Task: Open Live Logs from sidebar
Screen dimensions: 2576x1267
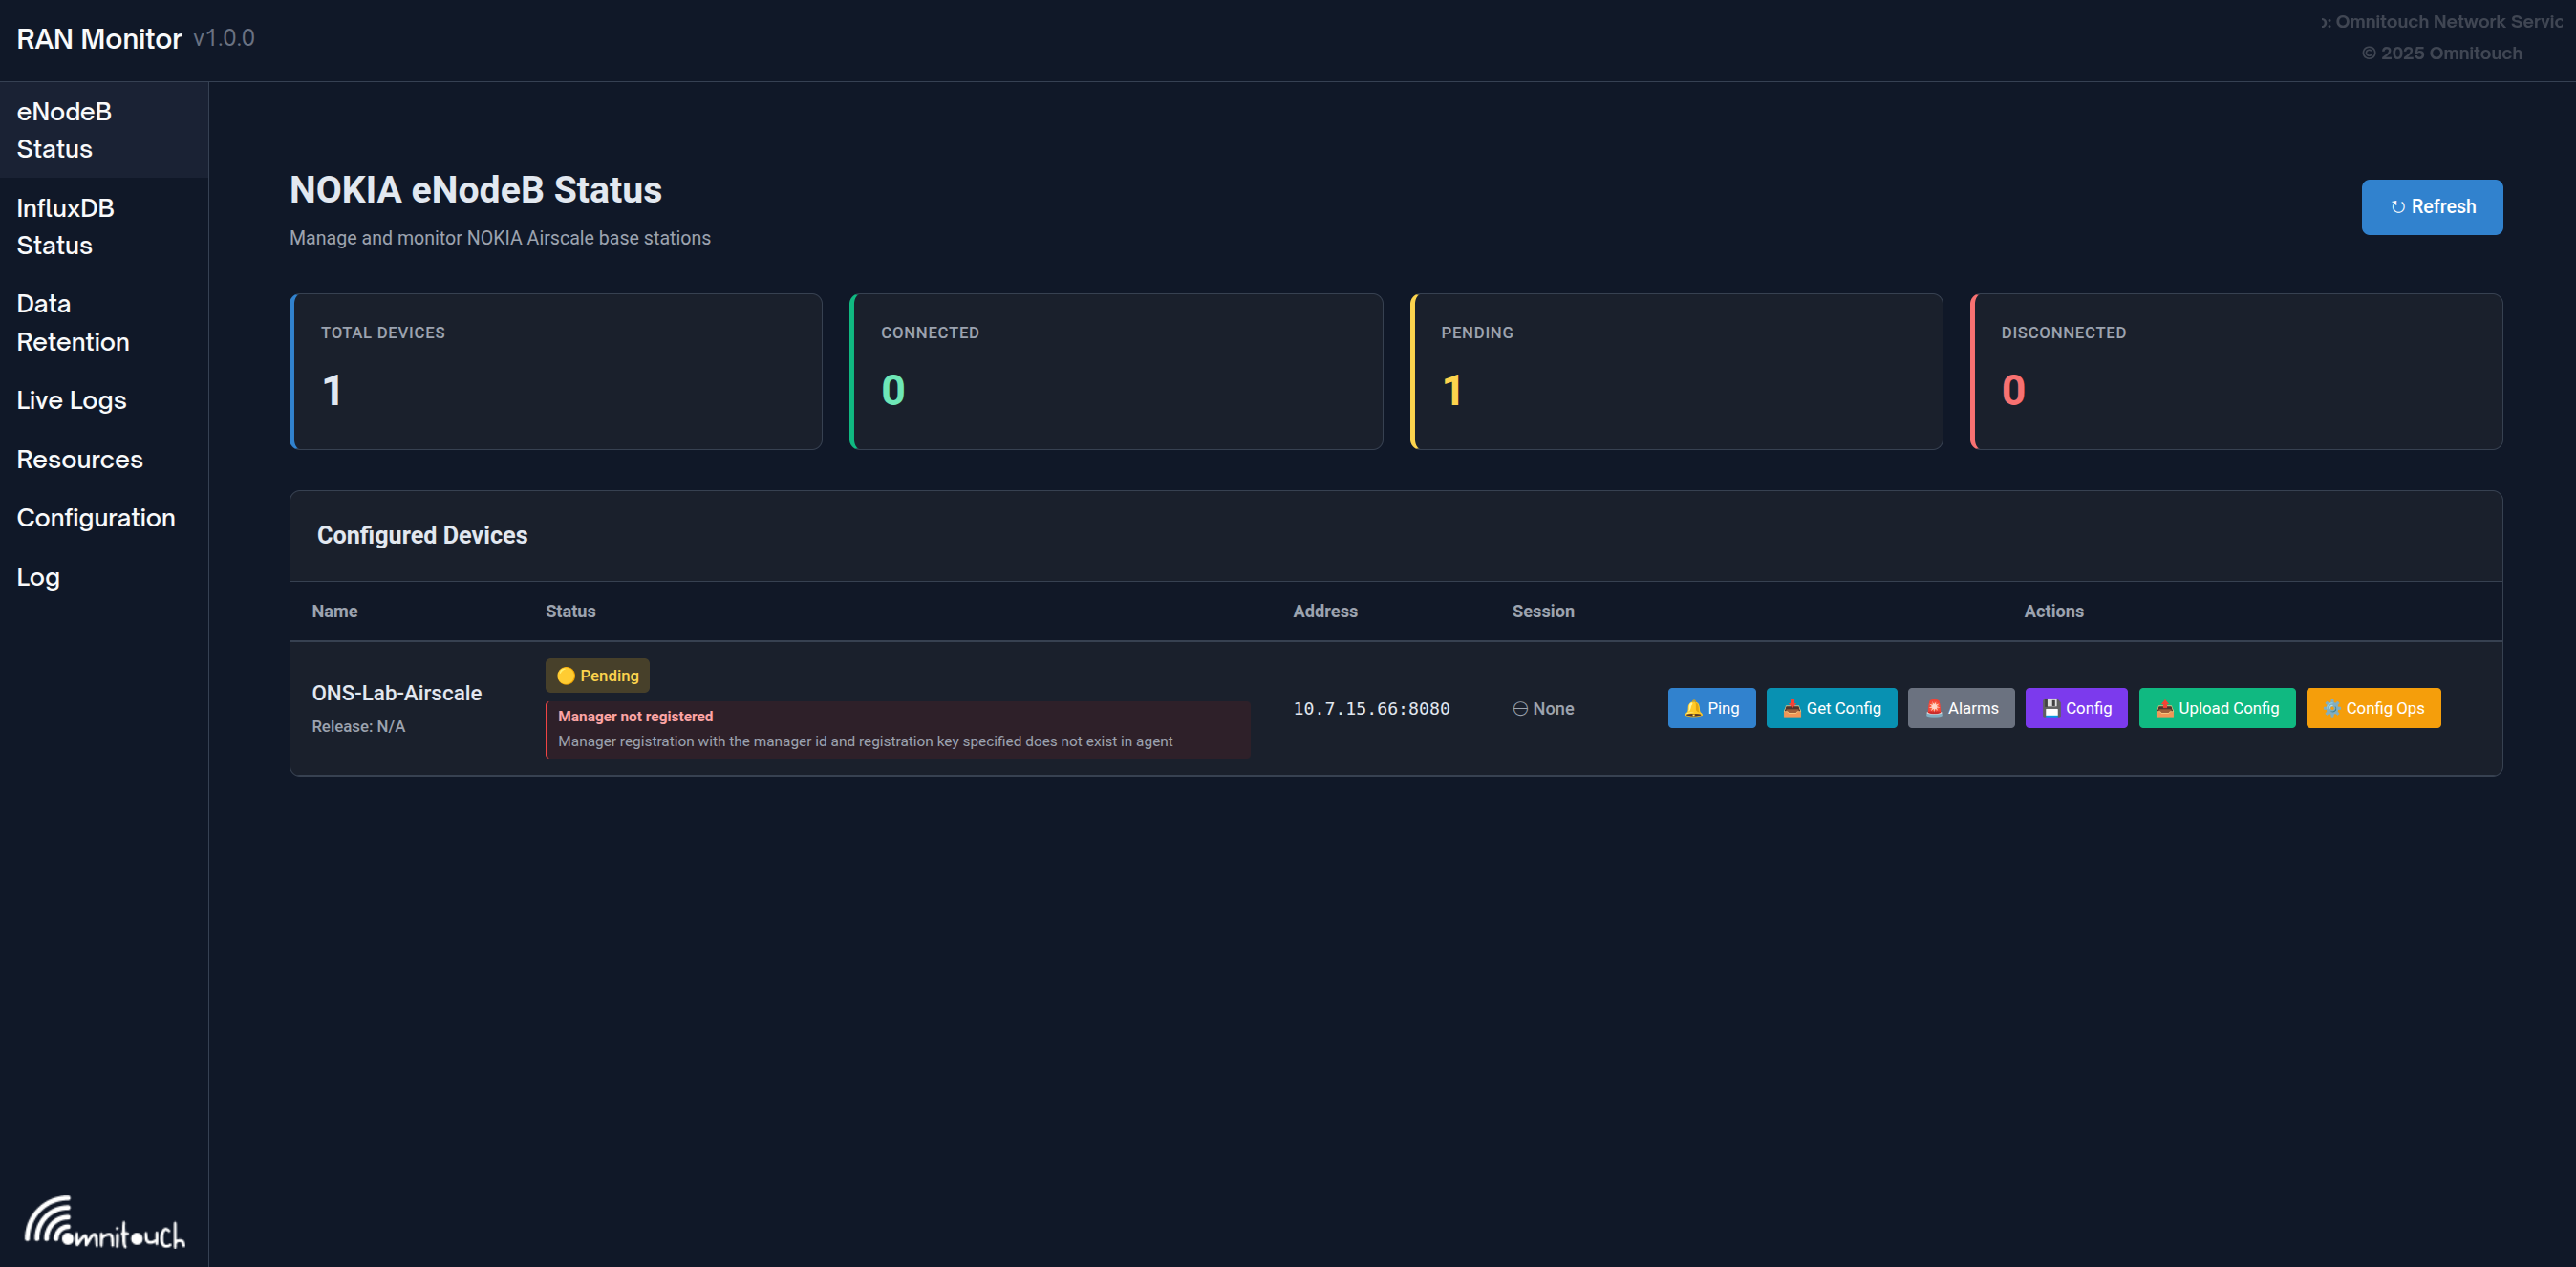Action: click(x=104, y=400)
